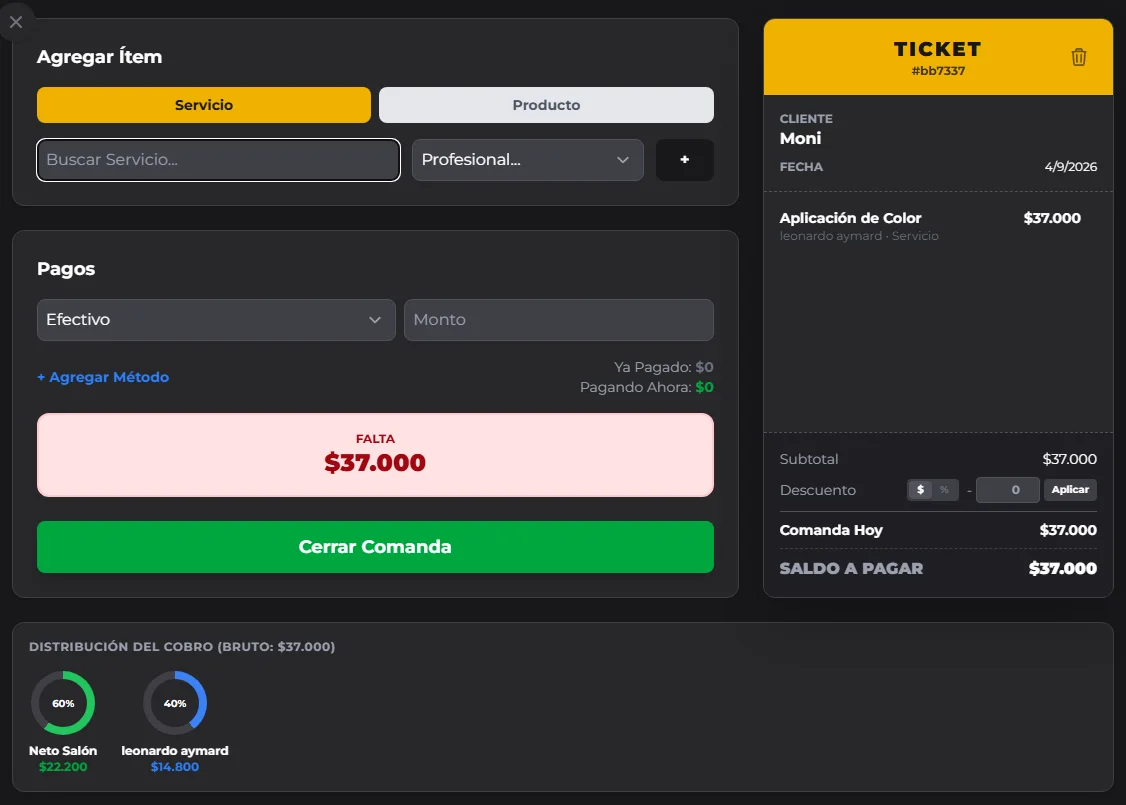The width and height of the screenshot is (1126, 805).
Task: Click the discount value input field
Action: [1008, 490]
